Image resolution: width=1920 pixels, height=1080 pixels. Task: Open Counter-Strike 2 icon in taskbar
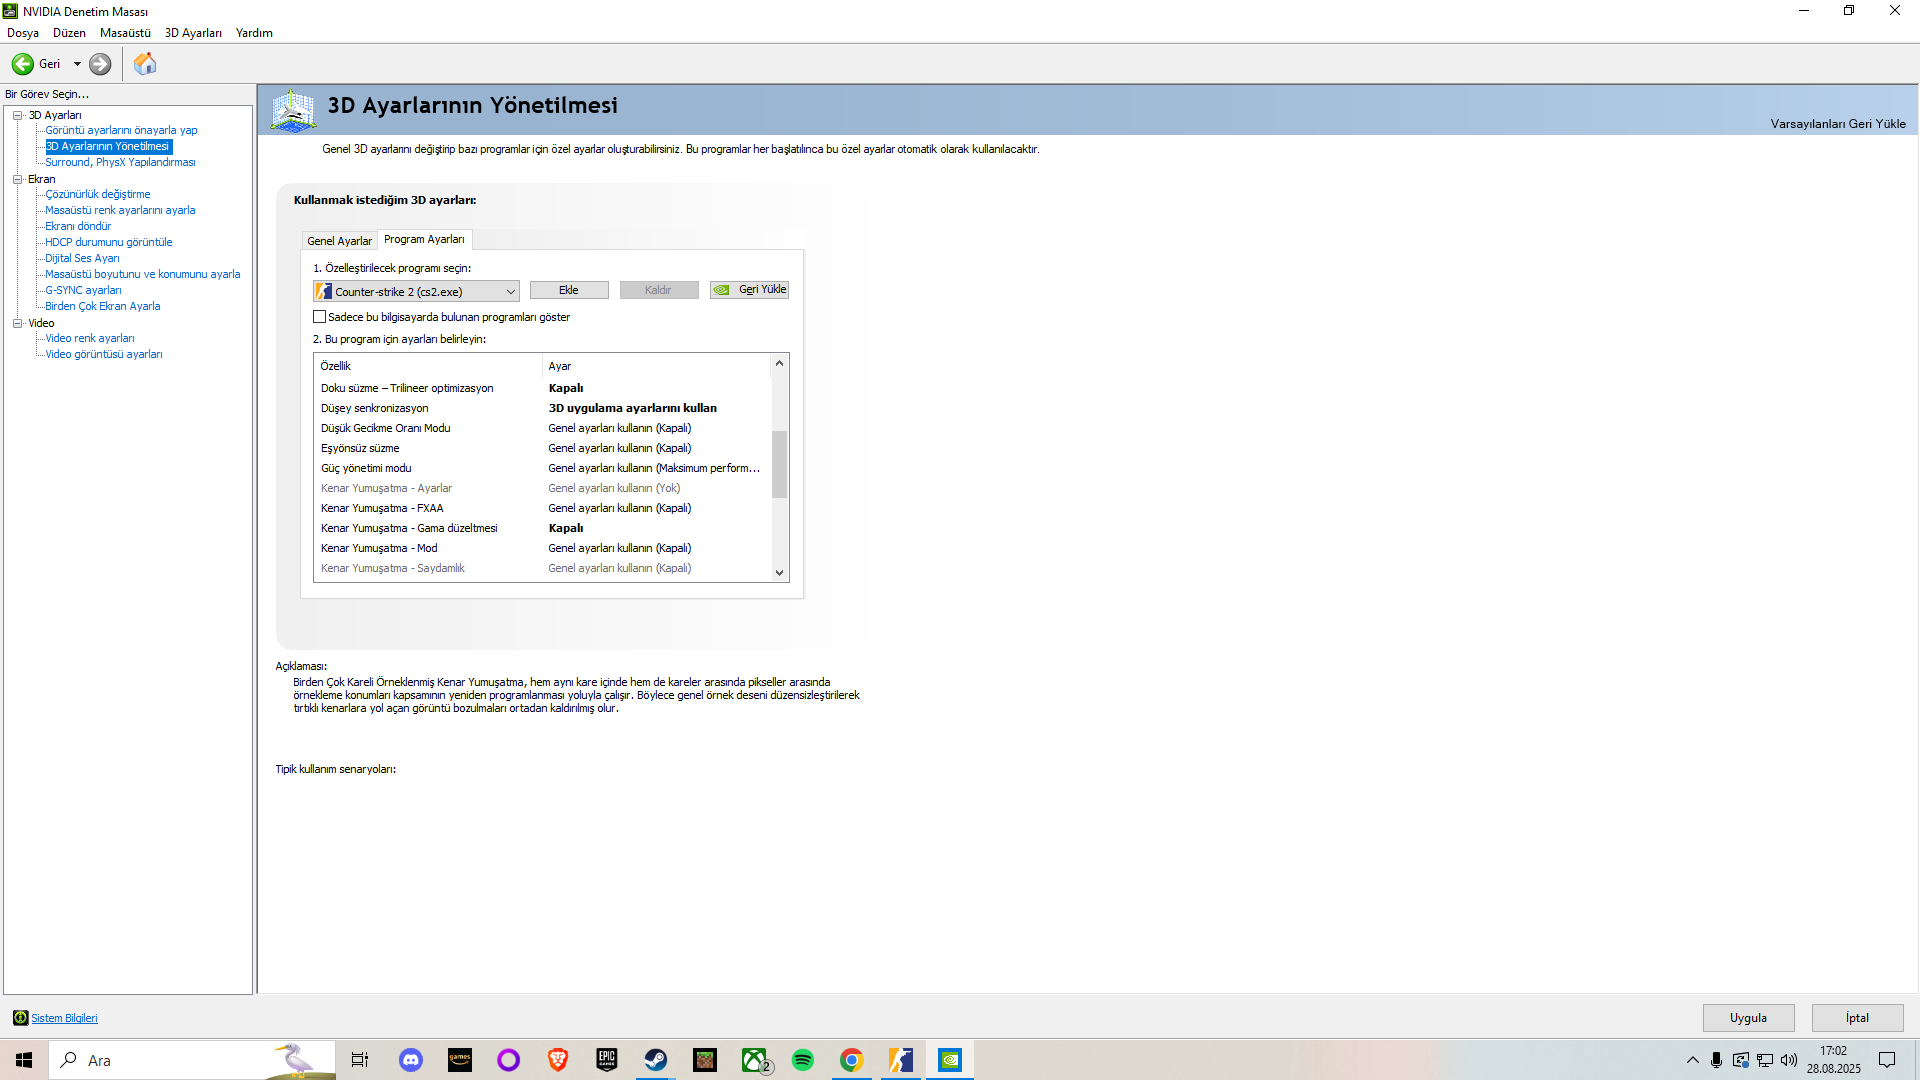[901, 1060]
